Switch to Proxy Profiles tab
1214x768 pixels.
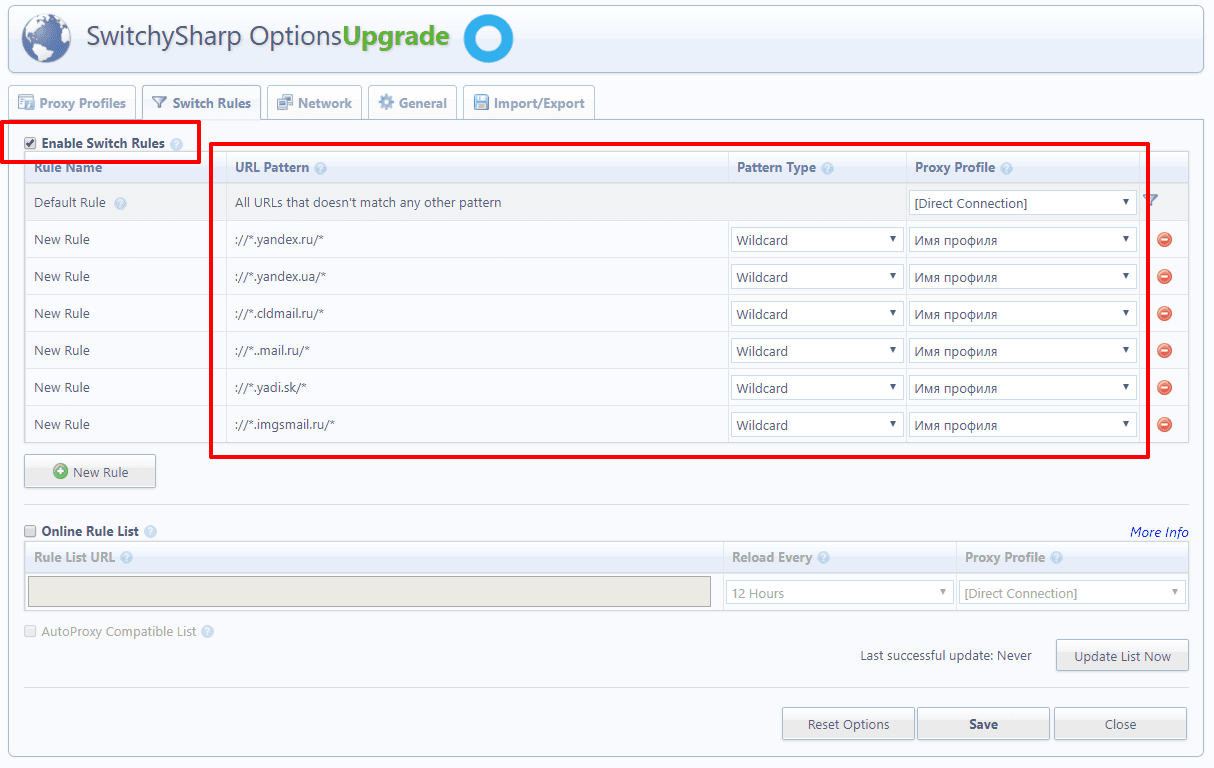[x=72, y=103]
